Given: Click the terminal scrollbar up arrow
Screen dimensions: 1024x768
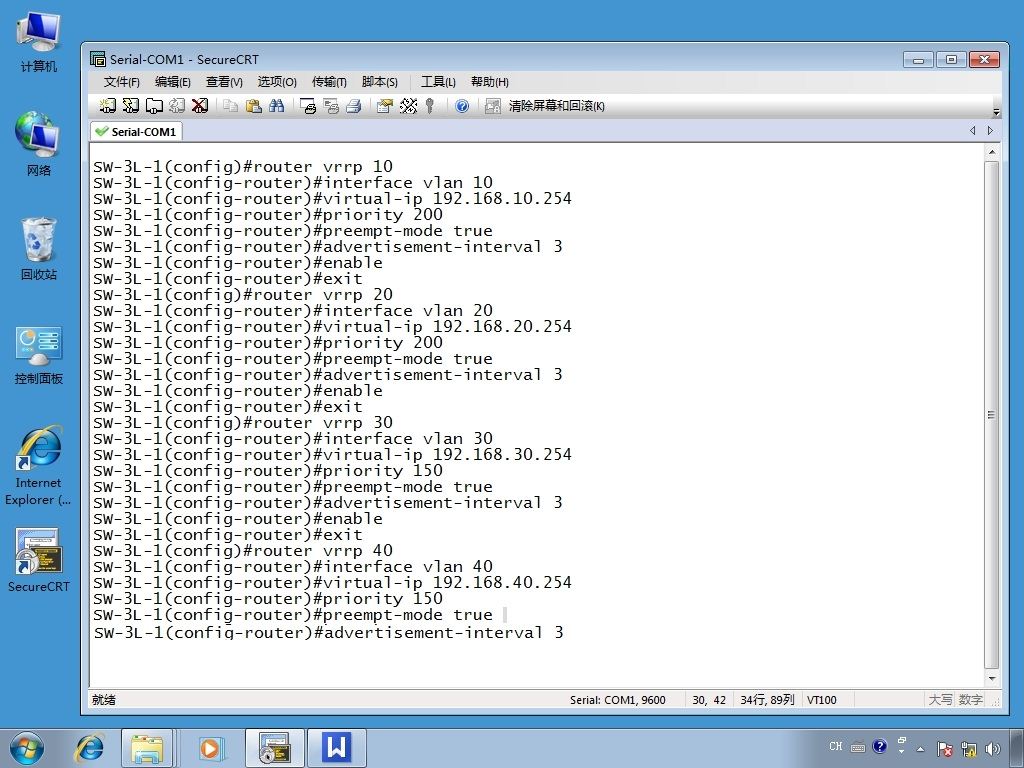Looking at the screenshot, I should 991,152.
